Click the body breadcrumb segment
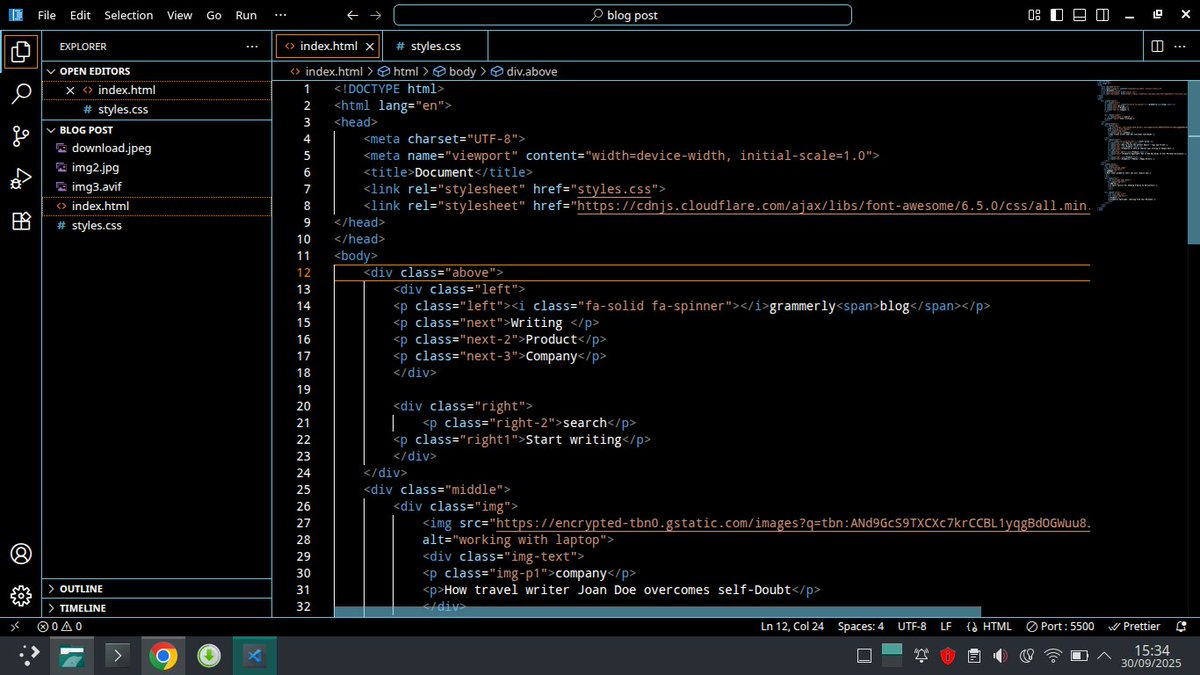The image size is (1200, 675). pos(454,71)
